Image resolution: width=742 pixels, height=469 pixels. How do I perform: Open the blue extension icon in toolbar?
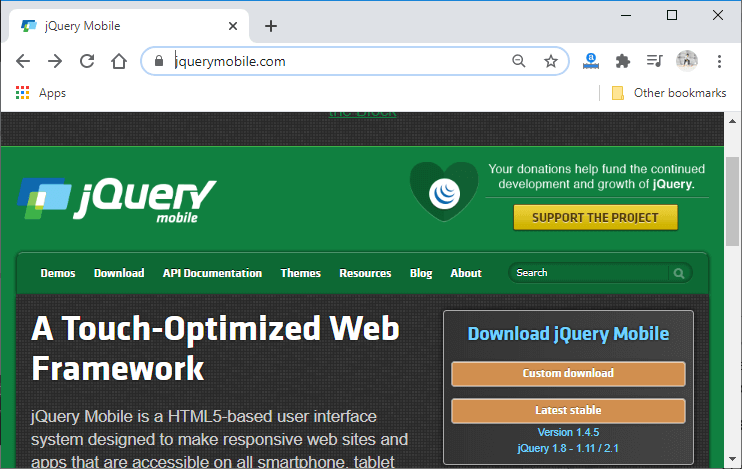click(591, 61)
